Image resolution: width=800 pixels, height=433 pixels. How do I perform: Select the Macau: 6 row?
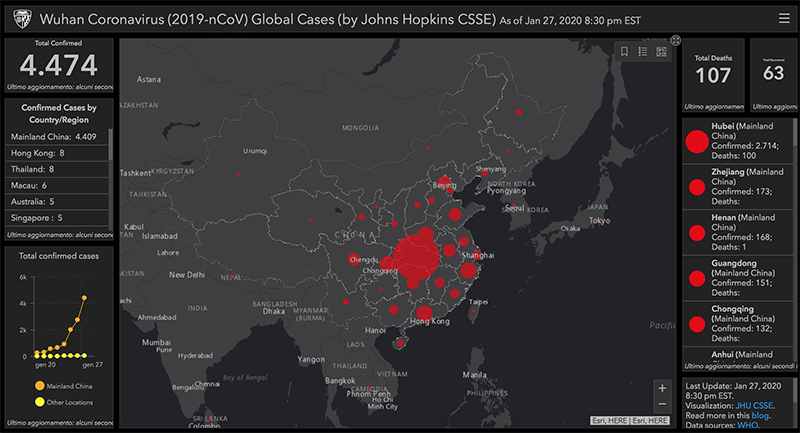(x=57, y=186)
